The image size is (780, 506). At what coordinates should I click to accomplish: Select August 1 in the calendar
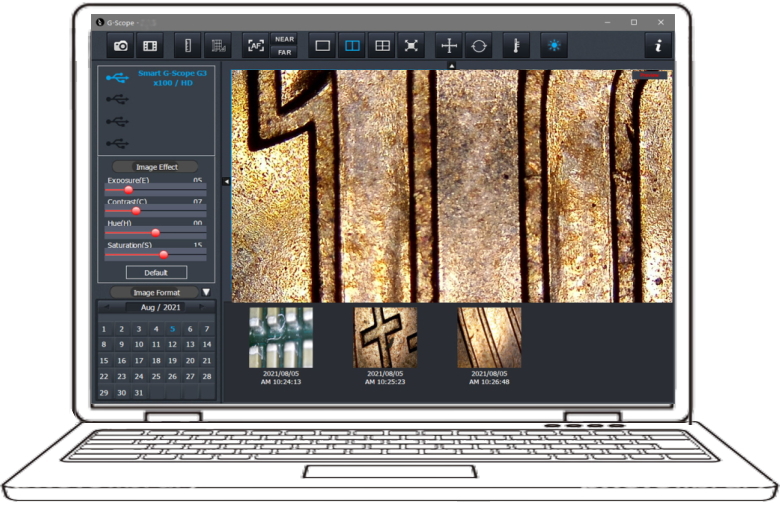[103, 329]
